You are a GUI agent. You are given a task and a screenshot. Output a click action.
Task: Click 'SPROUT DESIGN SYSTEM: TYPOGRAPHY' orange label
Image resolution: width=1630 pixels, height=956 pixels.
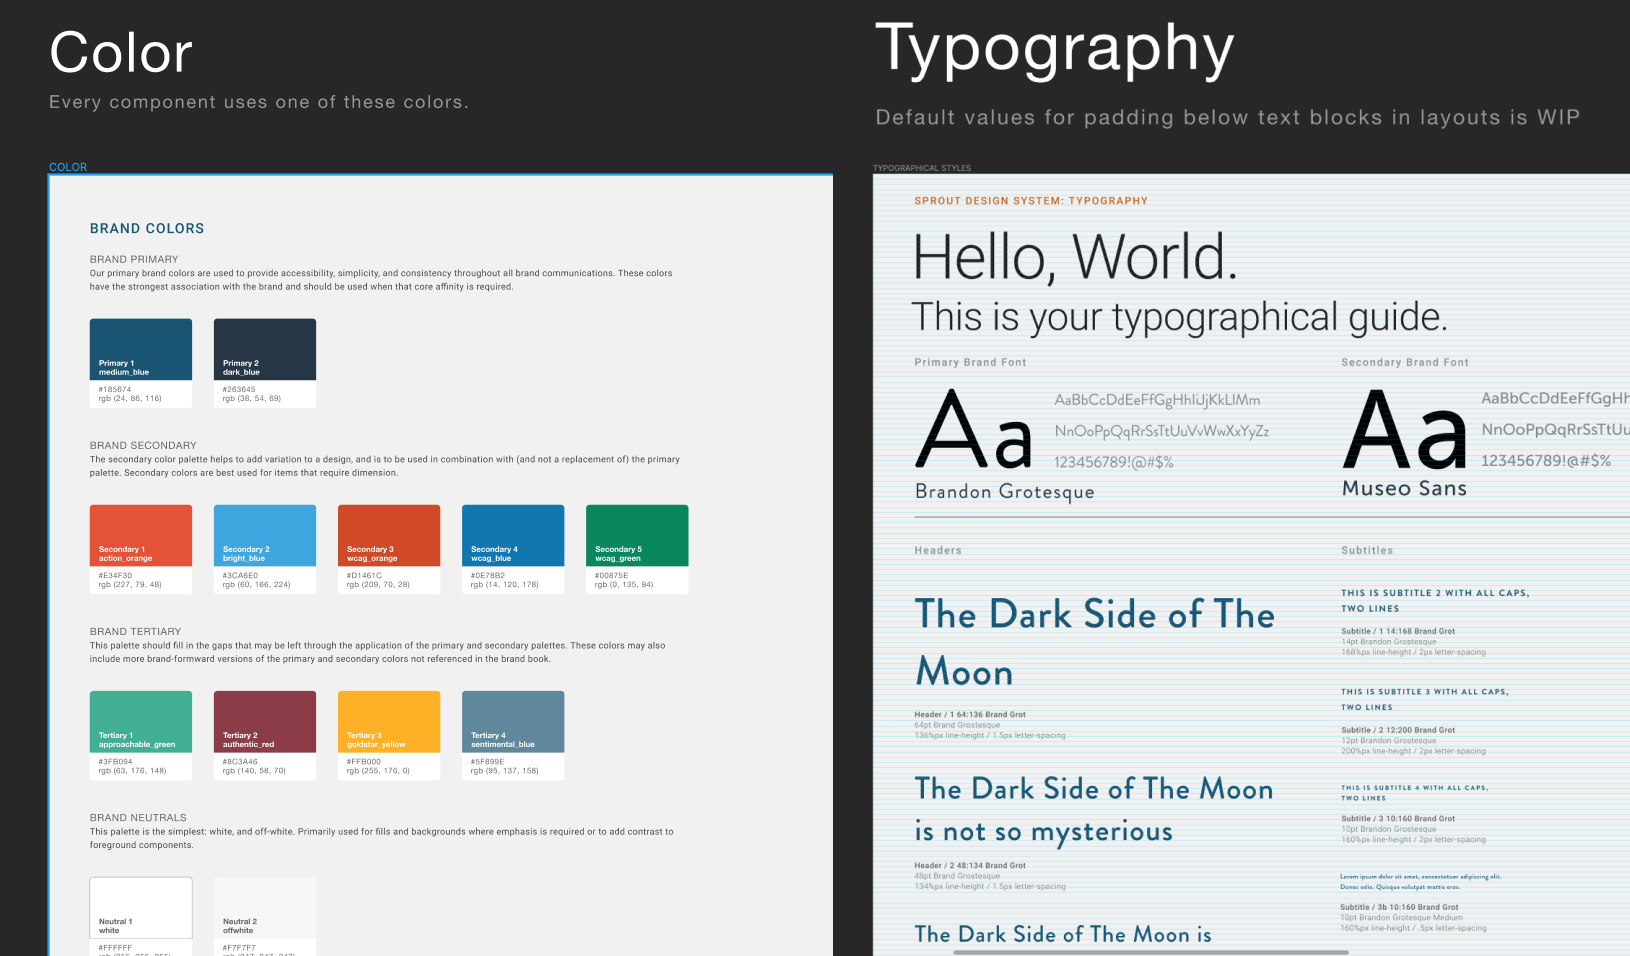pos(1031,201)
